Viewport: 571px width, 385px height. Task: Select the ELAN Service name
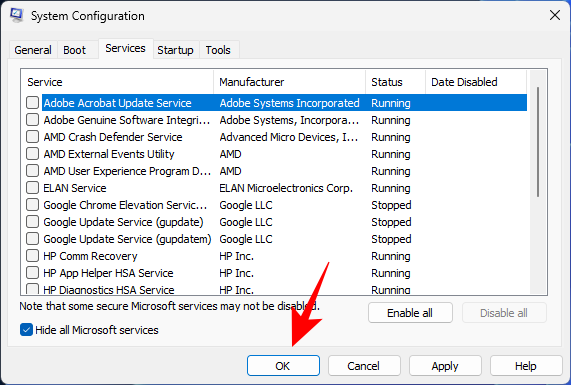tap(75, 188)
